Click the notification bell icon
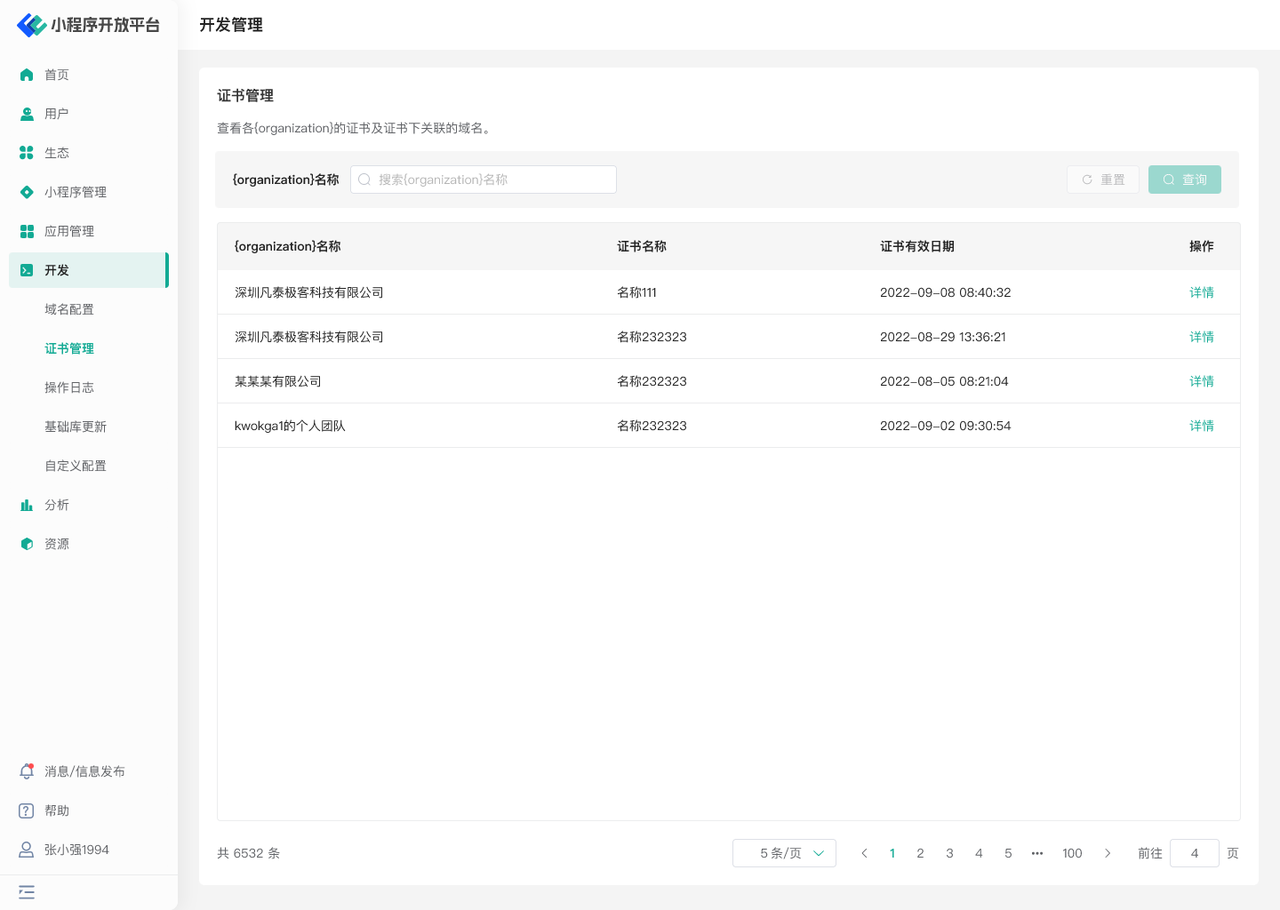The image size is (1280, 910). point(27,771)
